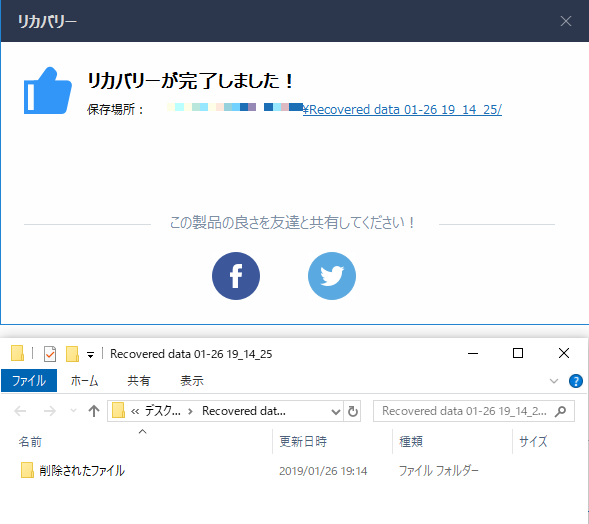This screenshot has width=589, height=524.
Task: Click the 削除されたファイル folder icon
Action: coord(27,470)
